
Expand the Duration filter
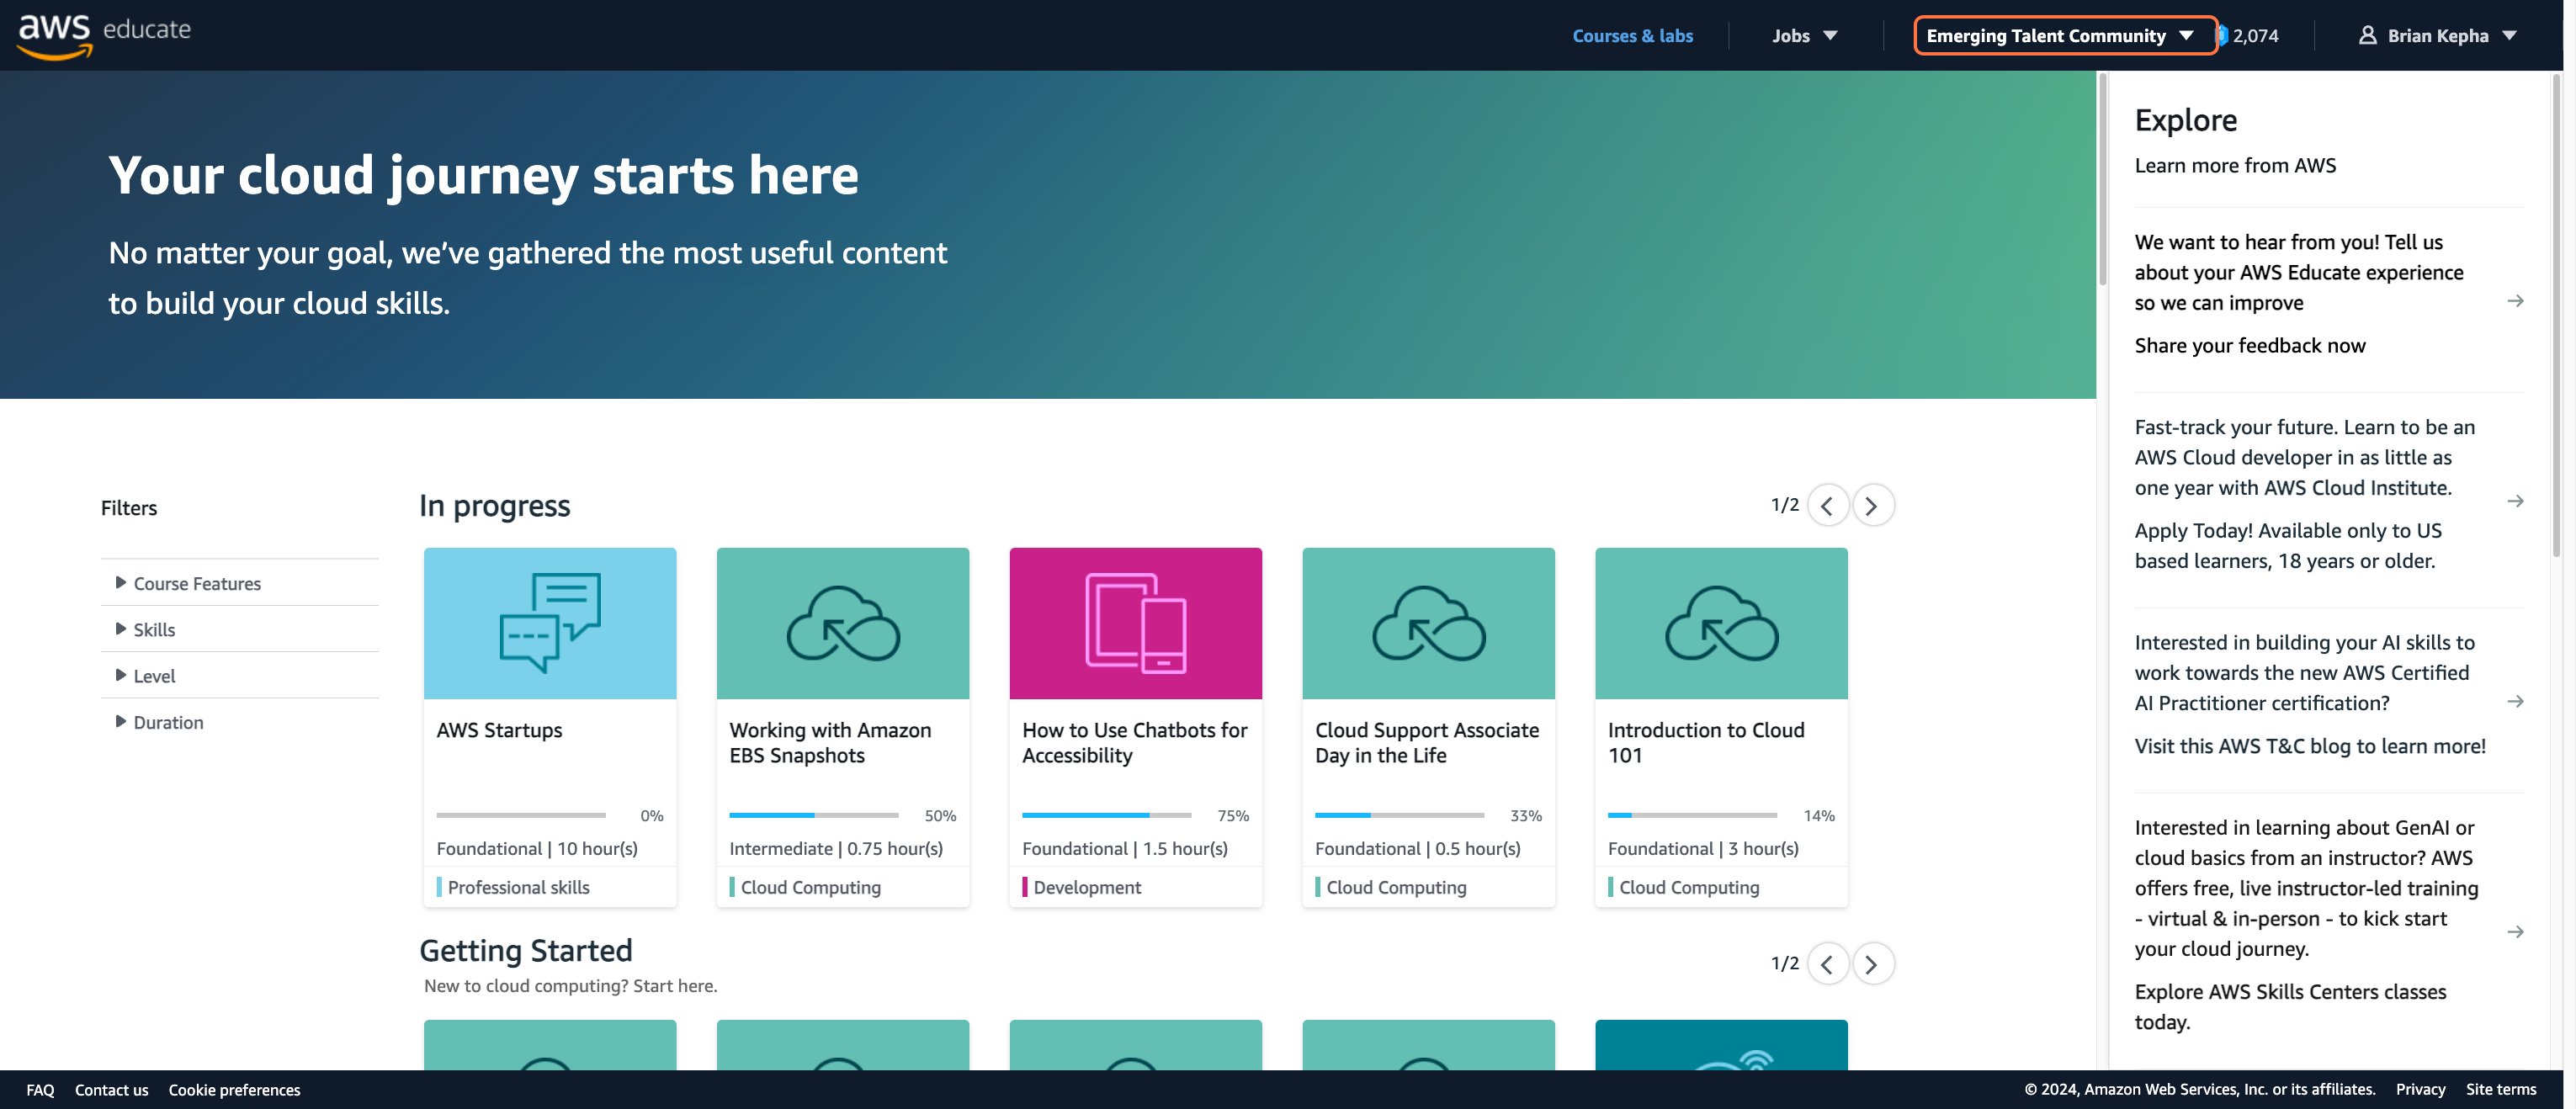point(167,722)
